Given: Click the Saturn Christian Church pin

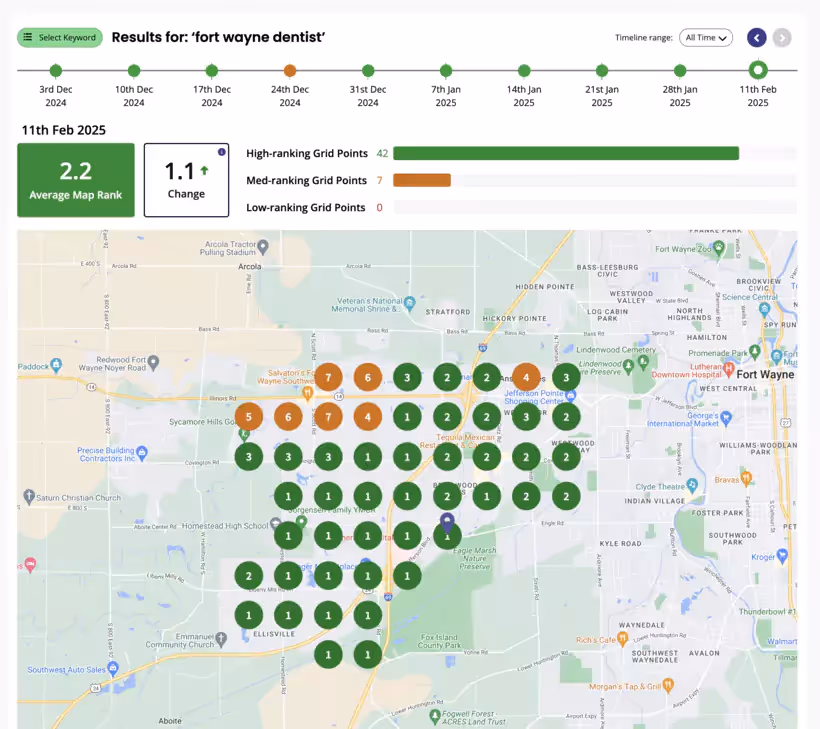Looking at the screenshot, I should (29, 496).
